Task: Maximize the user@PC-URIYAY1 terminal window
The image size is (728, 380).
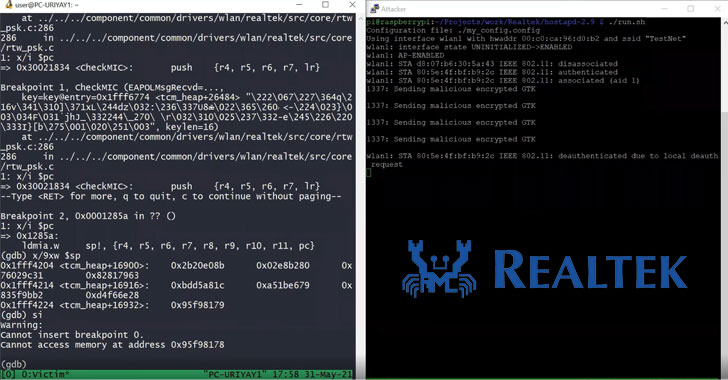Action: click(x=325, y=5)
